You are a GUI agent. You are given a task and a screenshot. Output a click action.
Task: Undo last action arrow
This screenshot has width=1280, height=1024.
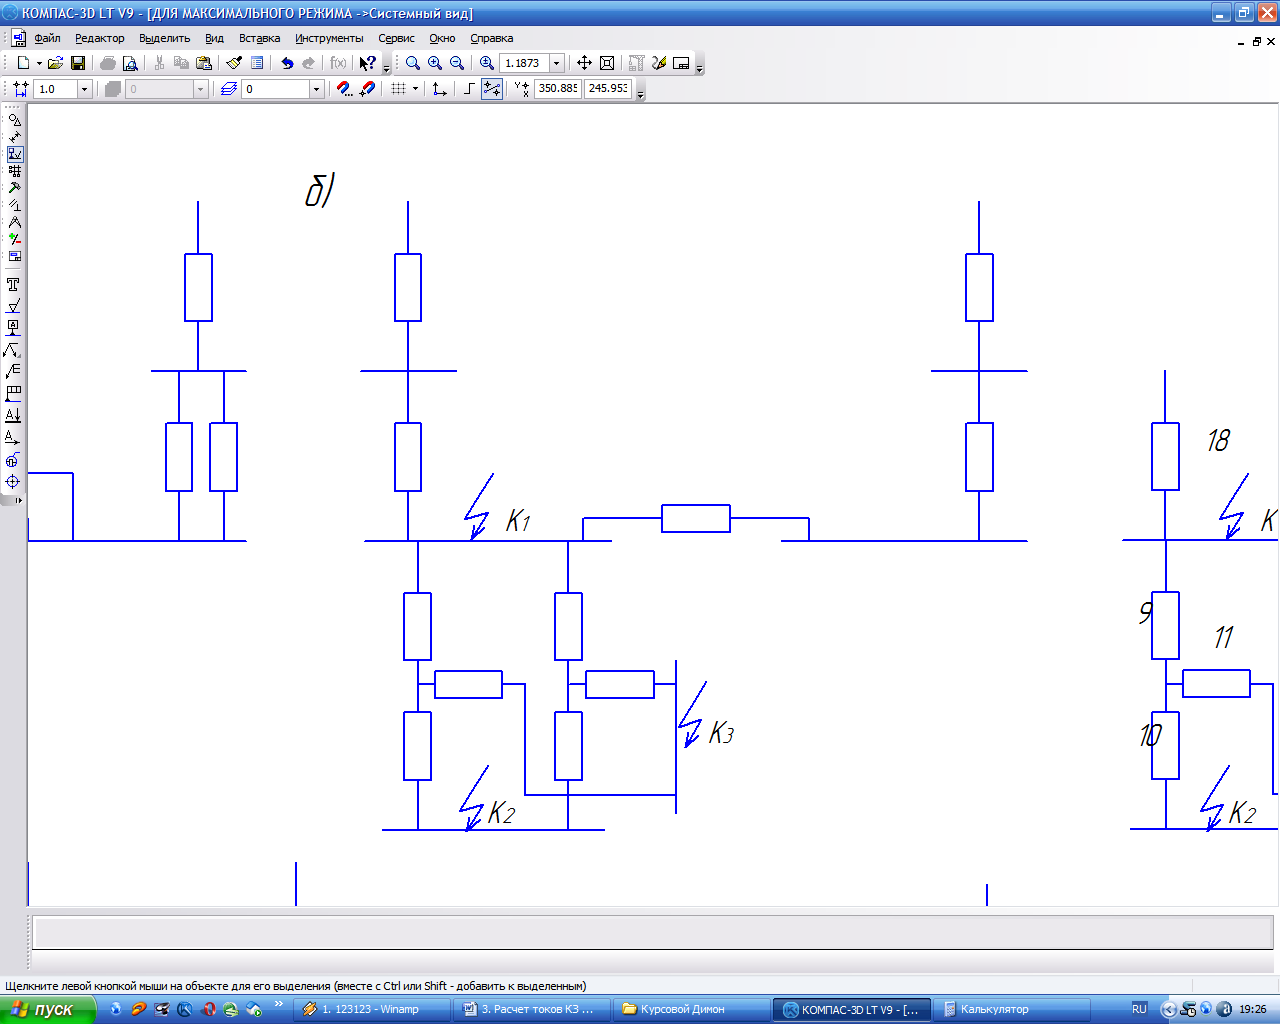click(287, 63)
